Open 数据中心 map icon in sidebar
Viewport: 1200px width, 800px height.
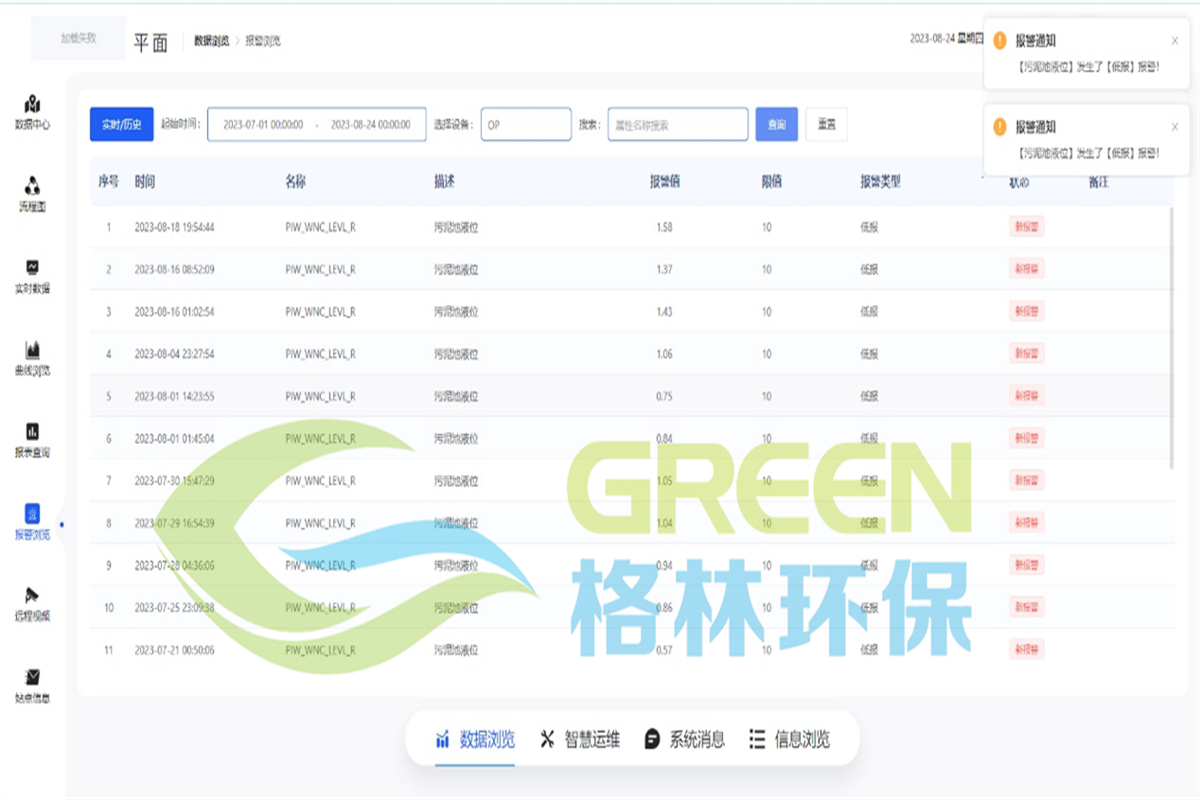(32, 104)
